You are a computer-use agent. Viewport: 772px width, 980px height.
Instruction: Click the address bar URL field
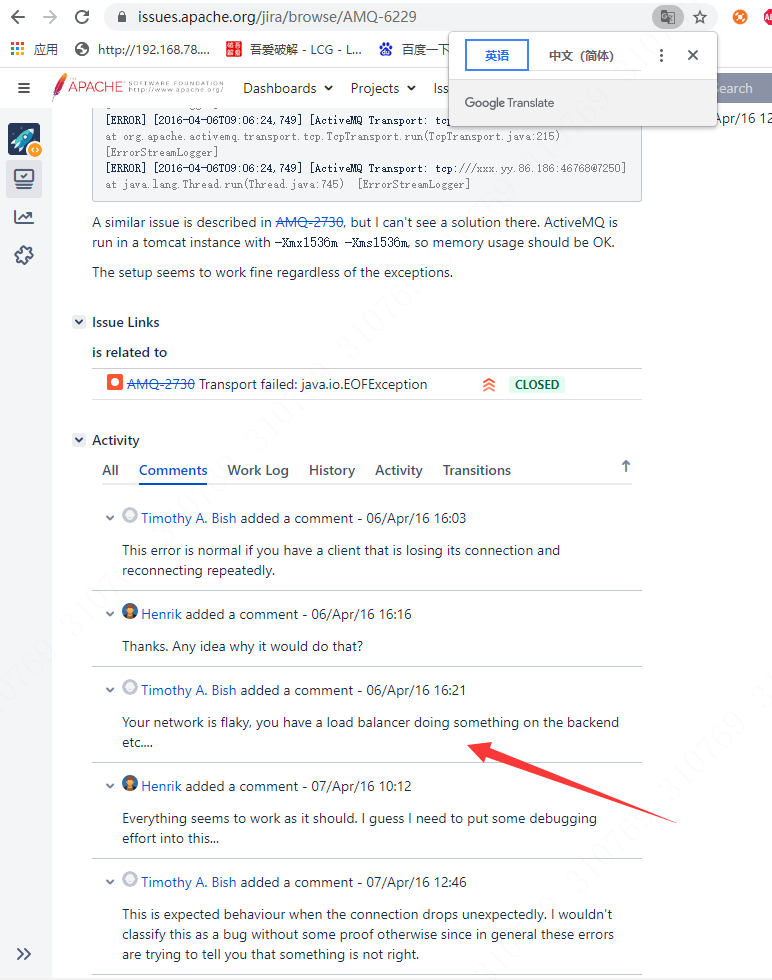375,17
